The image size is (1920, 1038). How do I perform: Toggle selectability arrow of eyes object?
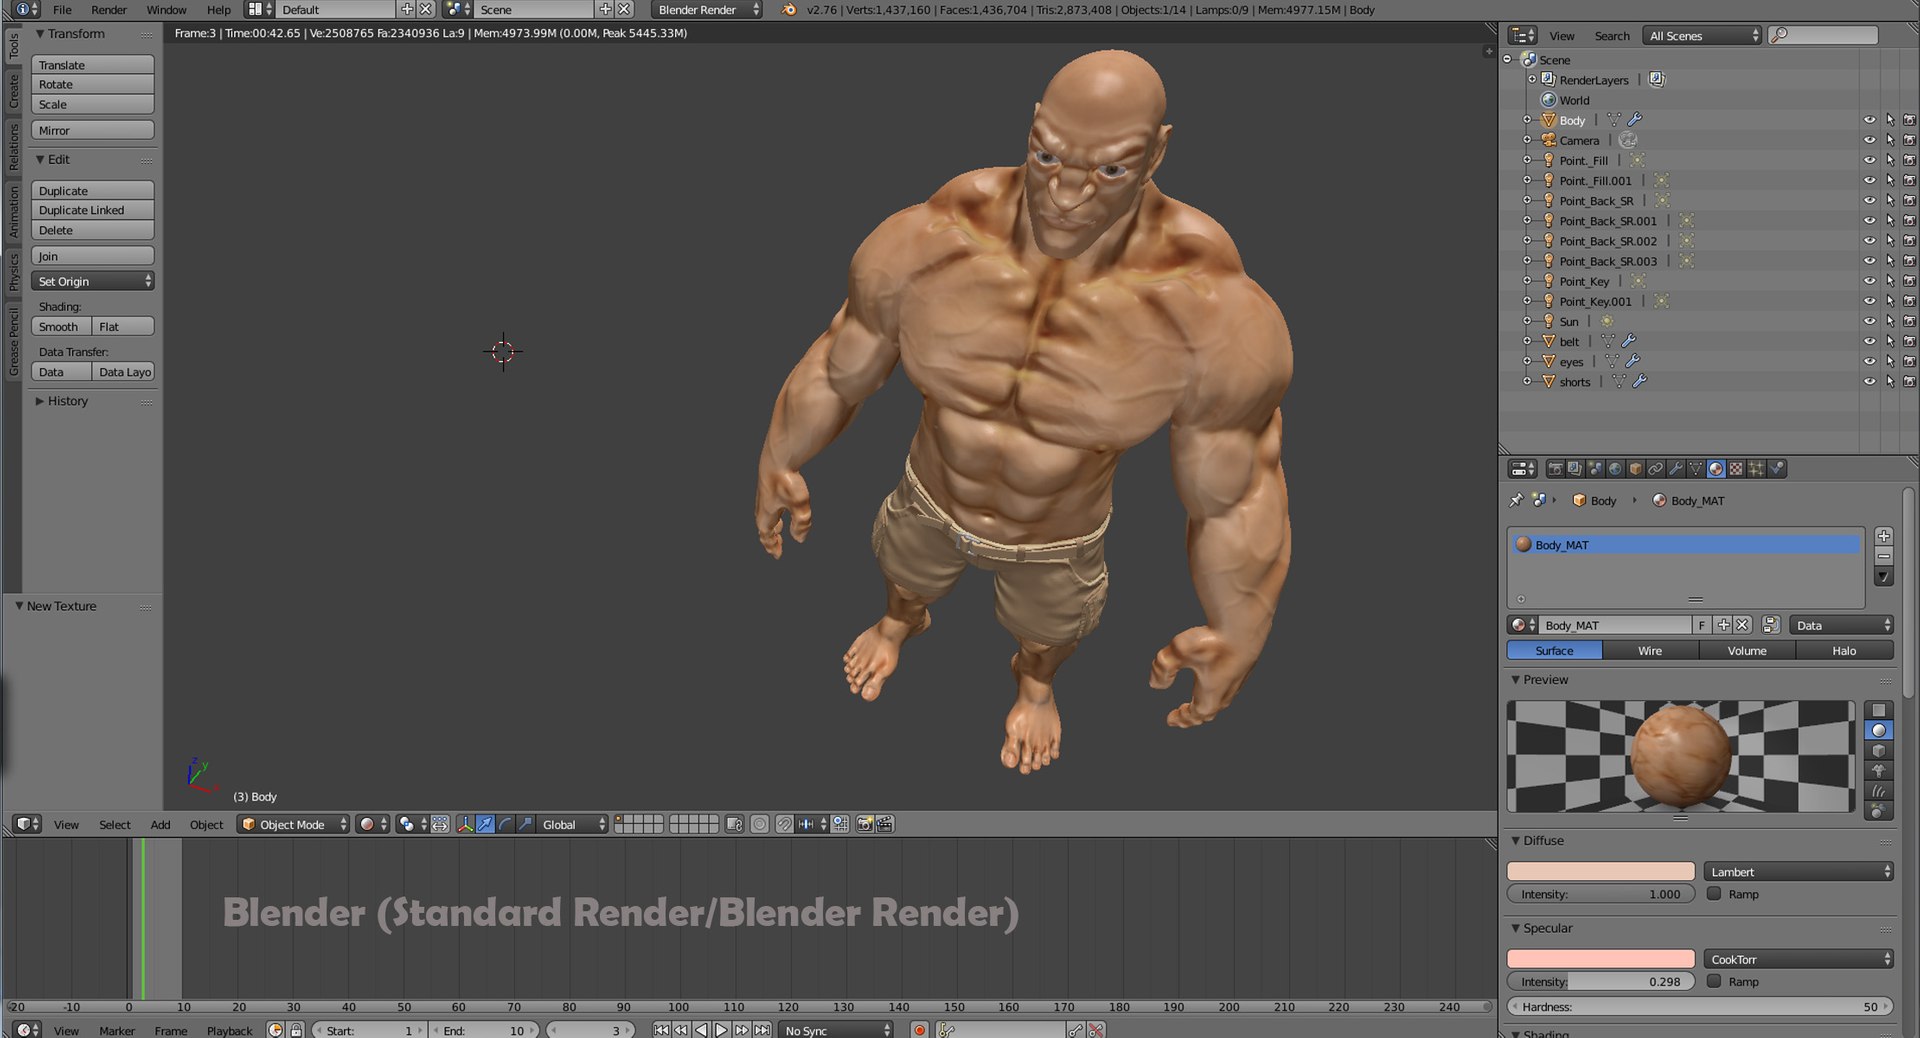pos(1890,362)
